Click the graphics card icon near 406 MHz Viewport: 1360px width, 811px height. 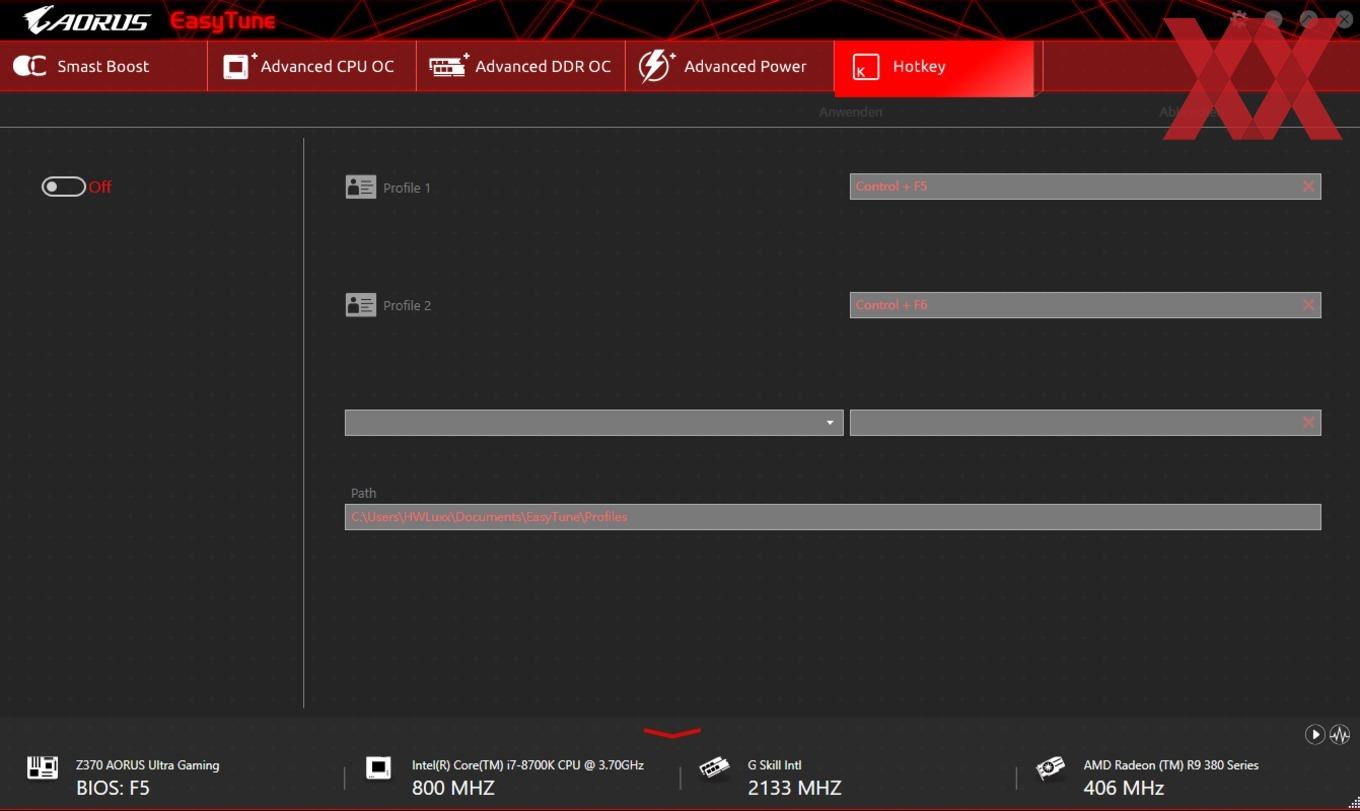[x=1050, y=768]
